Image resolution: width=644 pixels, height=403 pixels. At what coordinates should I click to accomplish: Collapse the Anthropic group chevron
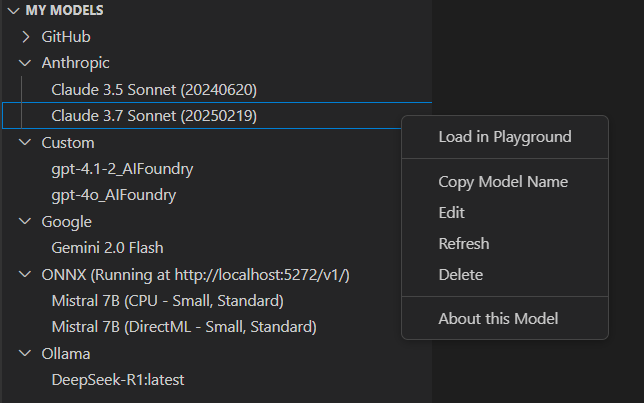click(26, 63)
